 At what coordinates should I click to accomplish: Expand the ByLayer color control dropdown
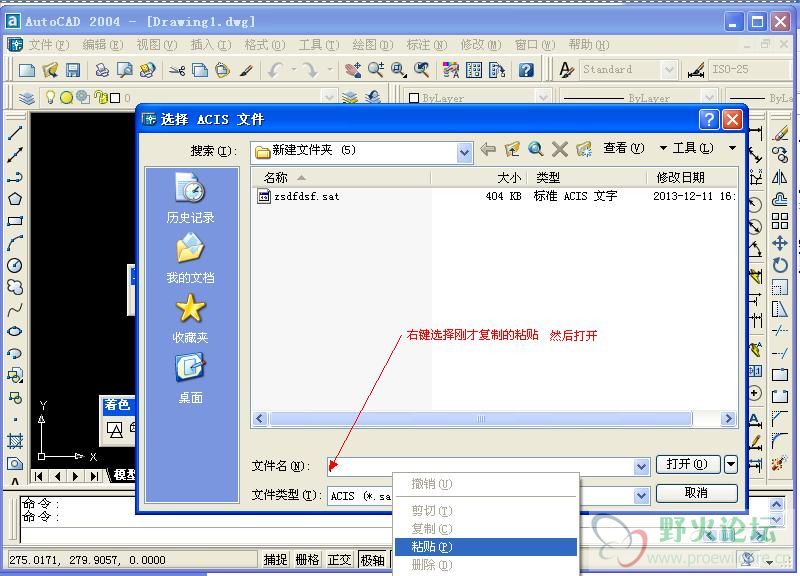click(x=543, y=97)
